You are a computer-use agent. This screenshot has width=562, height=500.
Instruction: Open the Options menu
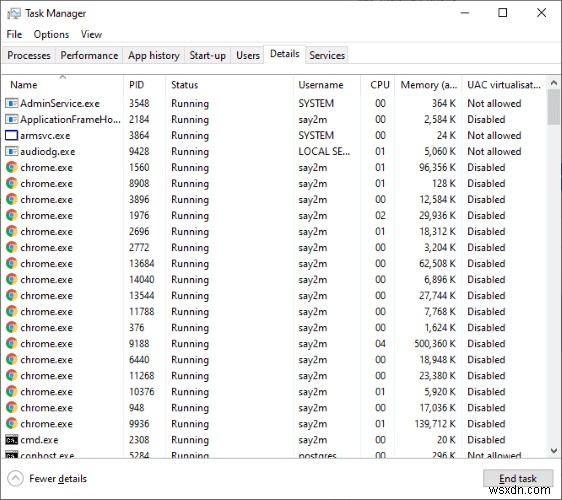tap(51, 34)
